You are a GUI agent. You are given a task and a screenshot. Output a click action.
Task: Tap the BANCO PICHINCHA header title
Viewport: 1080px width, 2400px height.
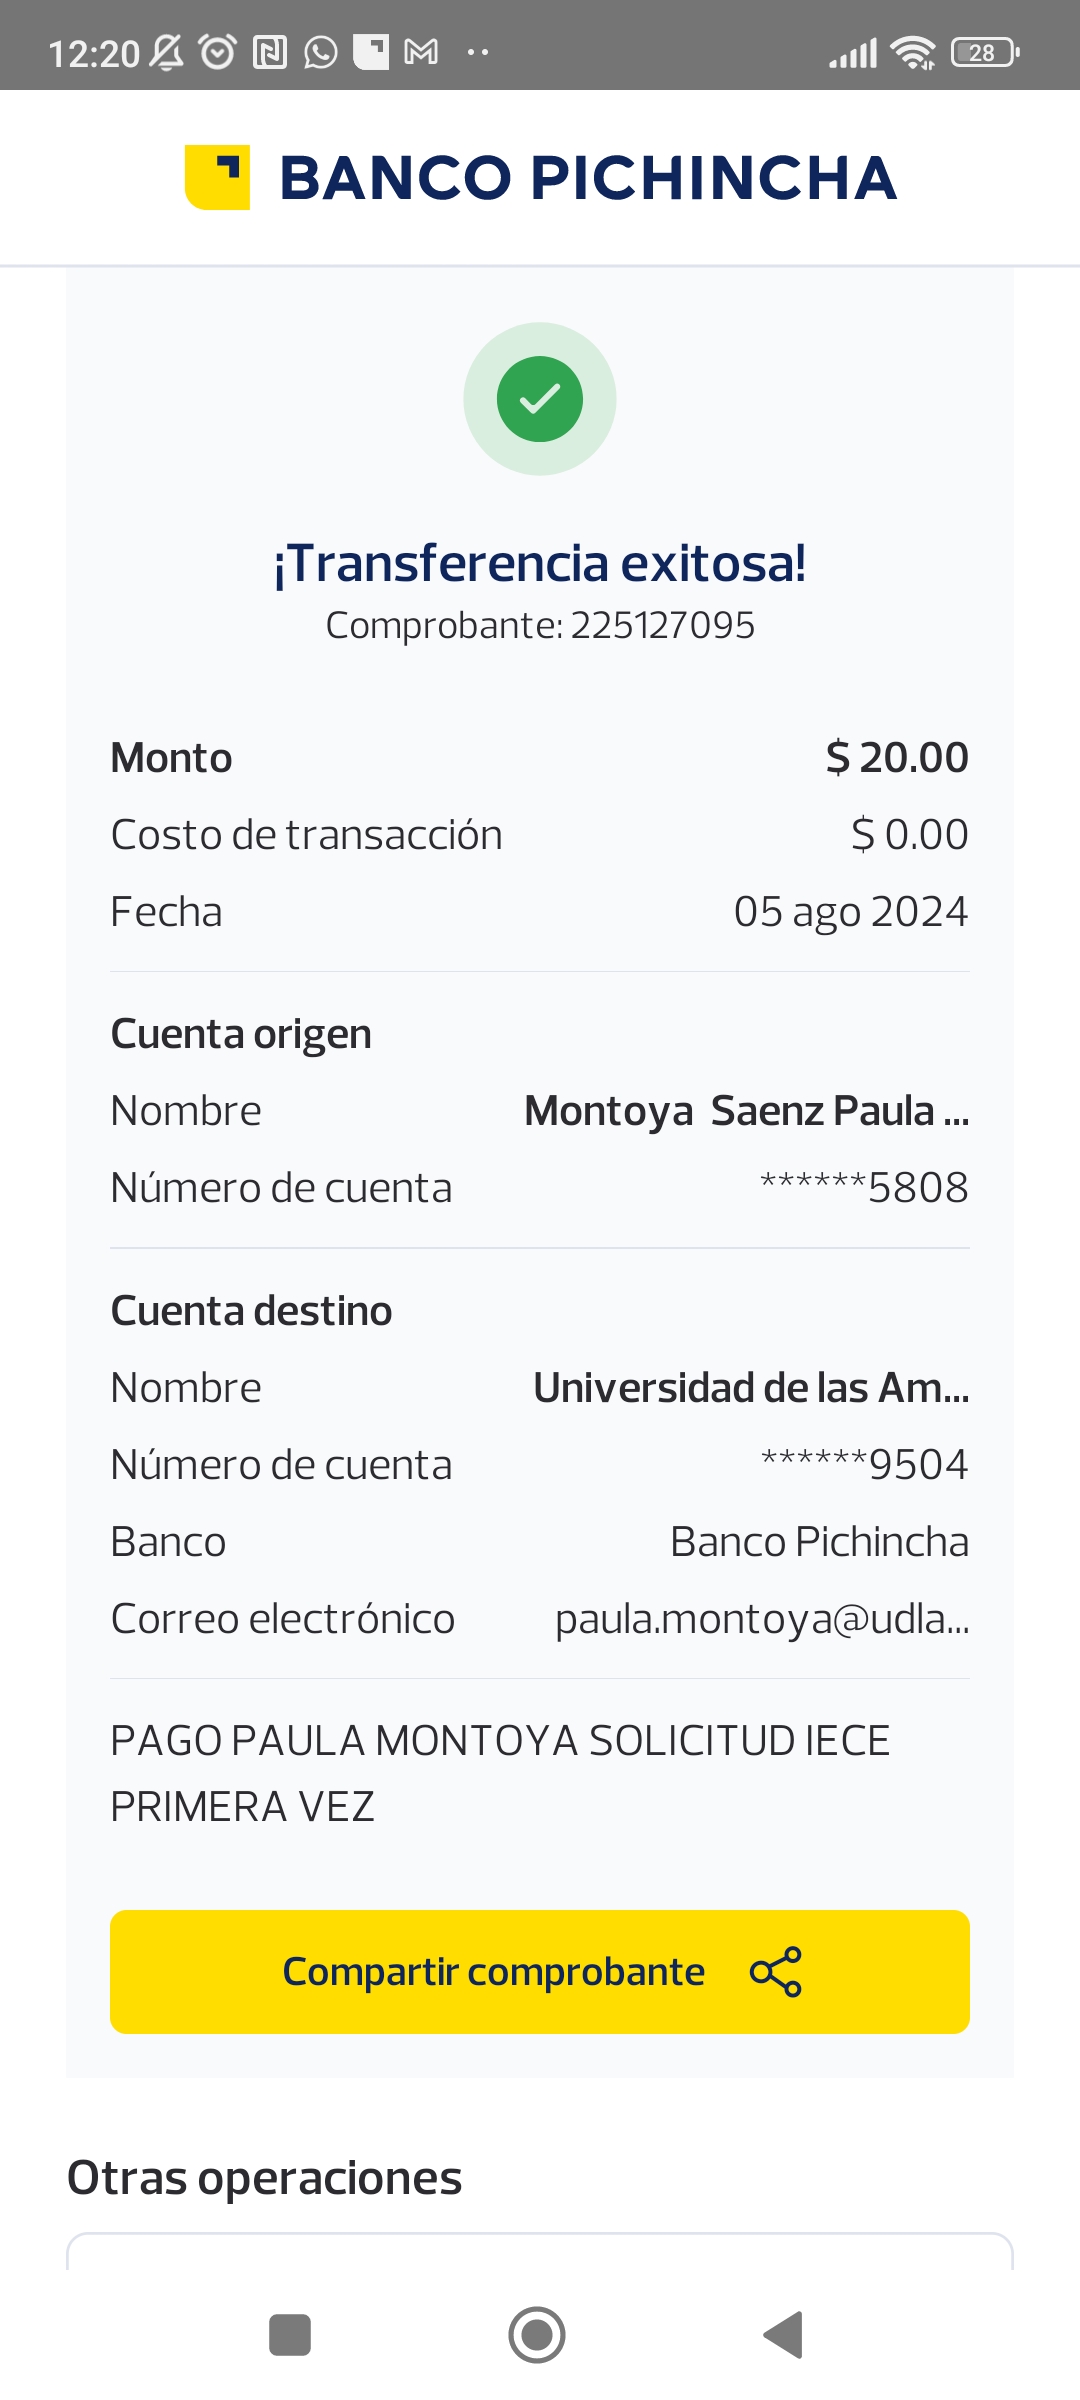pos(588,178)
